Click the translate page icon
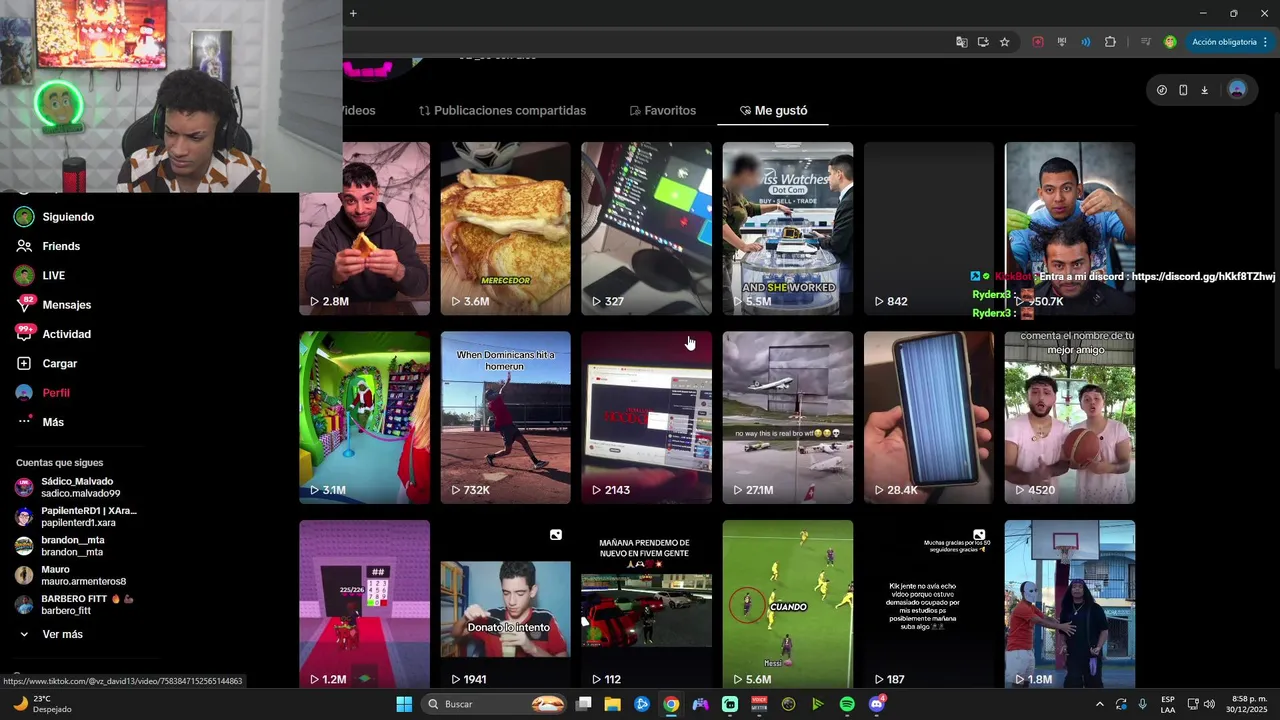This screenshot has width=1280, height=720. tap(961, 42)
